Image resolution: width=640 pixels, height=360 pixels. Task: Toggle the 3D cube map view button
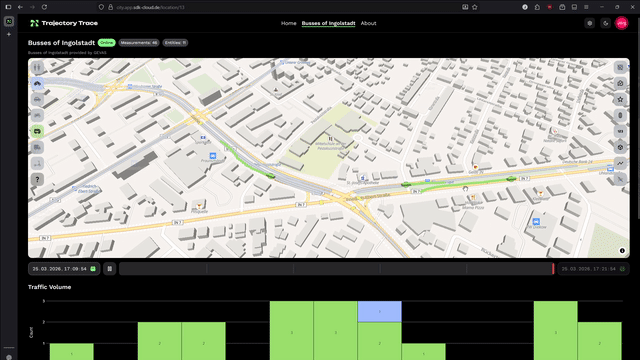click(x=620, y=147)
